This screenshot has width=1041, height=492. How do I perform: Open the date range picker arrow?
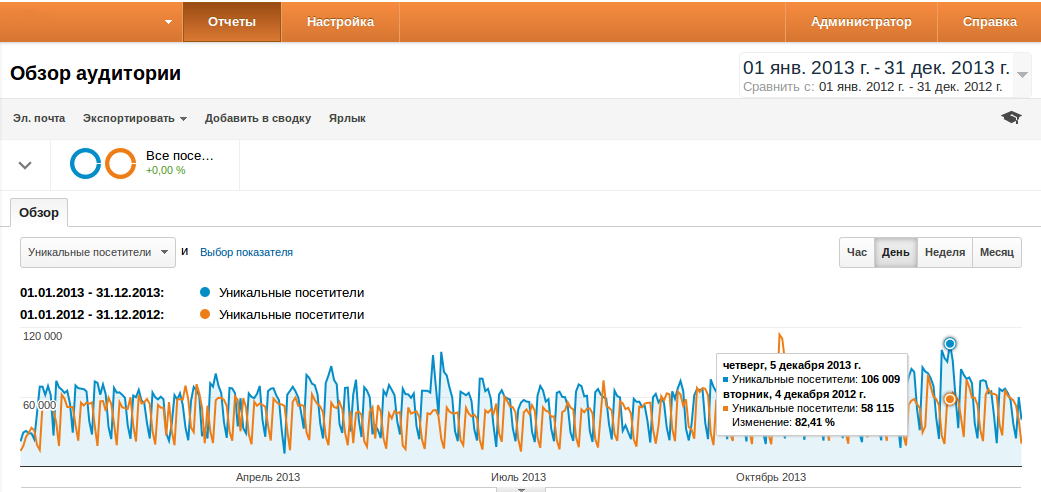(1022, 75)
